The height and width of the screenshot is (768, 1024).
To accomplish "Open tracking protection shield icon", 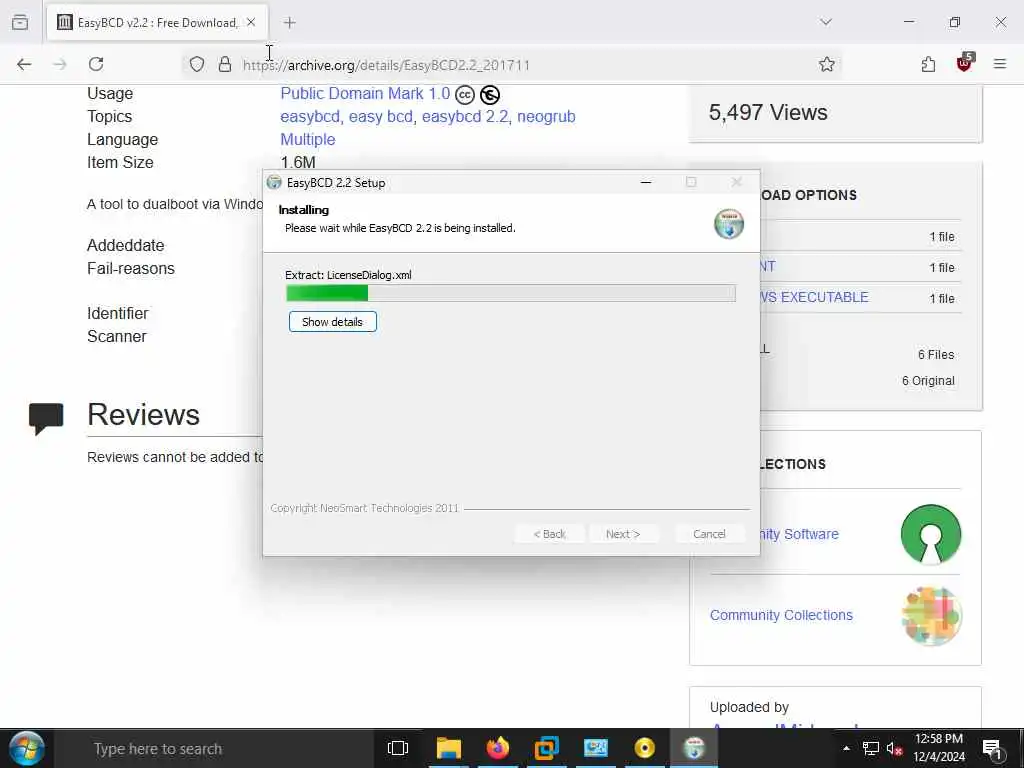I will (197, 64).
